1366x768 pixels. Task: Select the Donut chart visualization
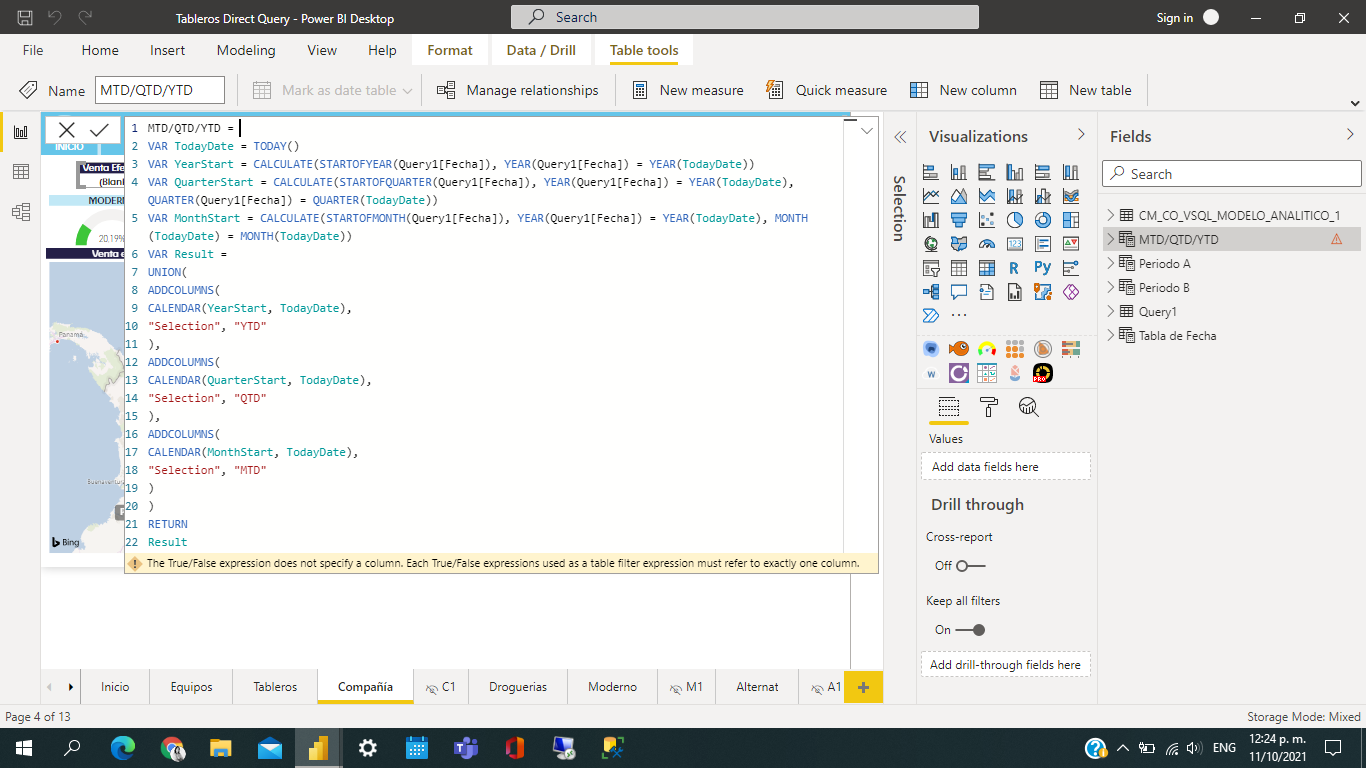pos(1043,220)
